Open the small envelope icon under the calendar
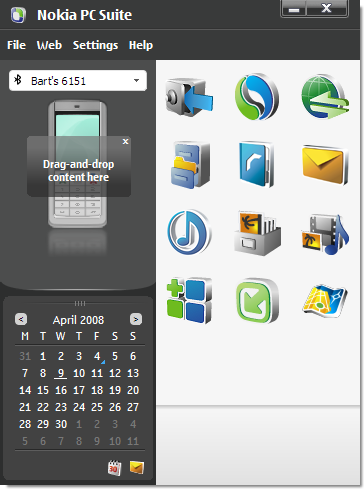This screenshot has width=364, height=489. pyautogui.click(x=137, y=467)
